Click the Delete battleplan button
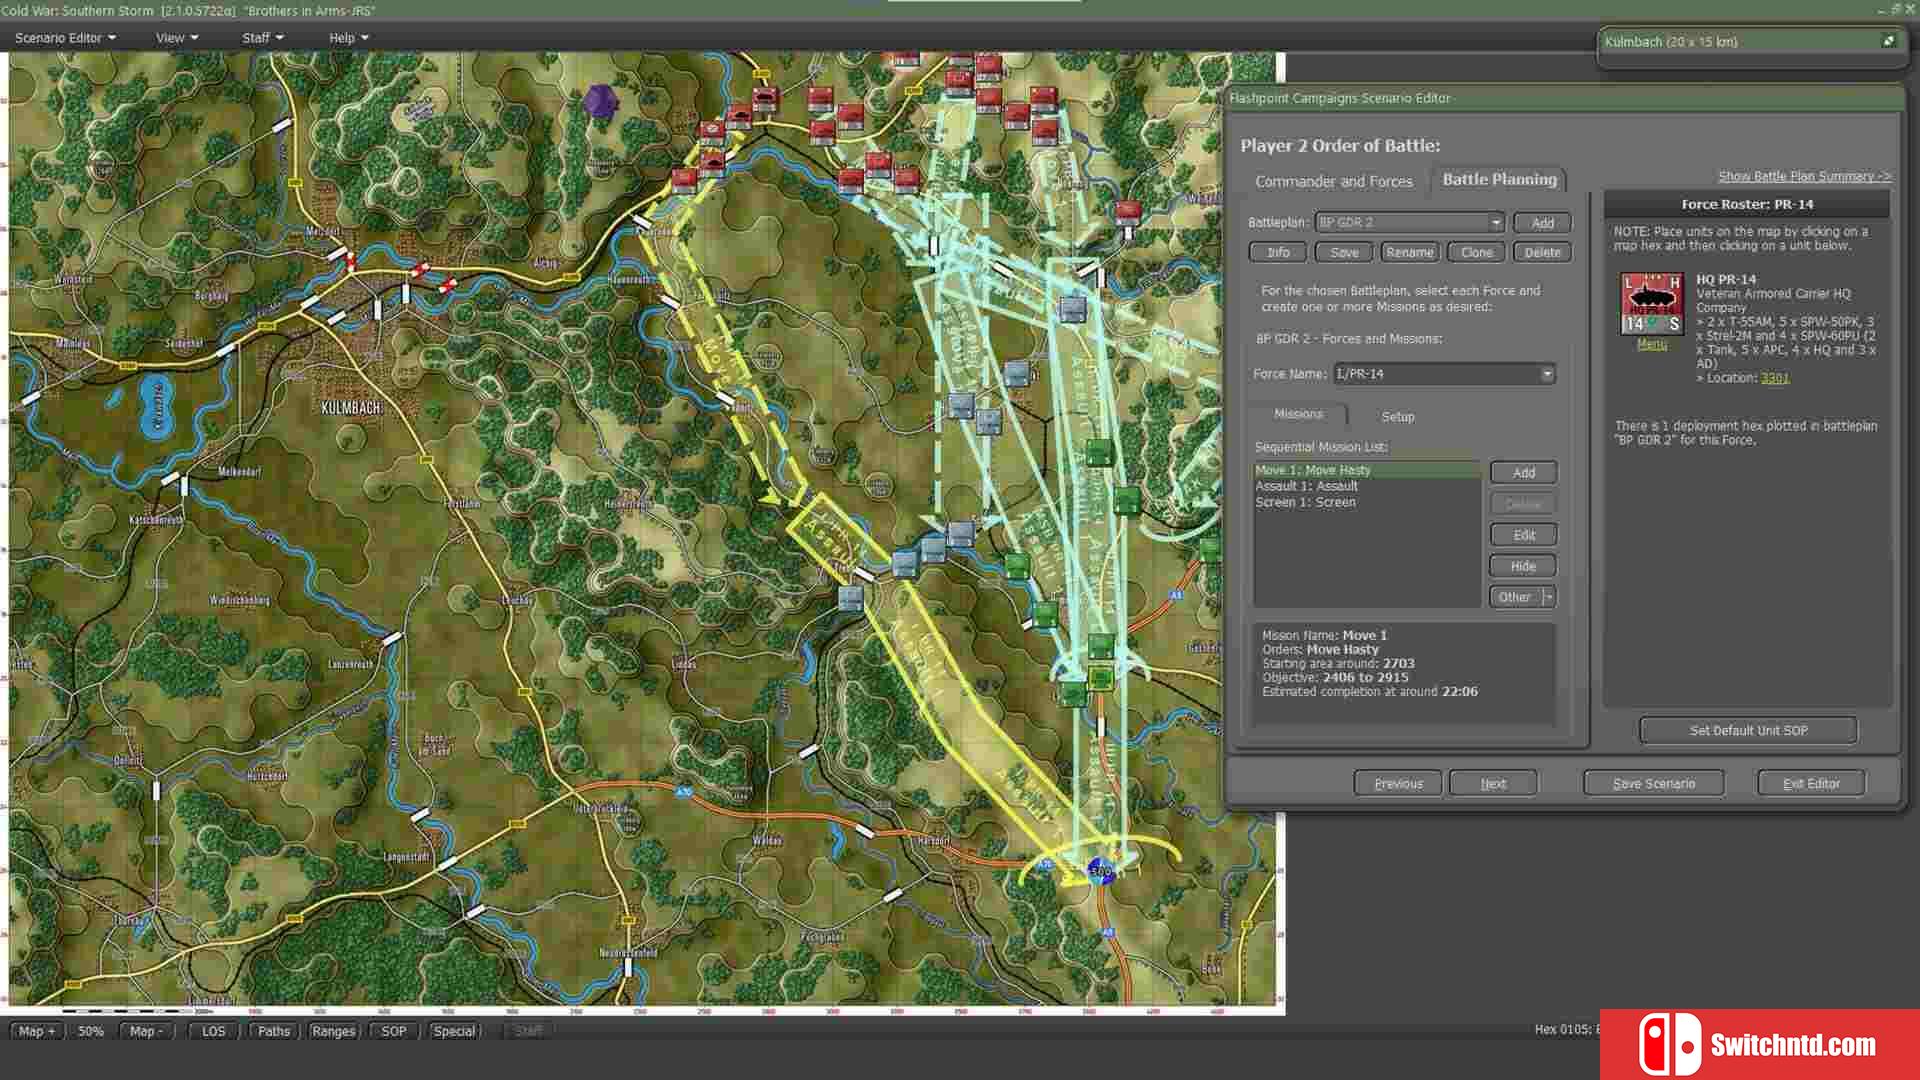 [x=1542, y=253]
